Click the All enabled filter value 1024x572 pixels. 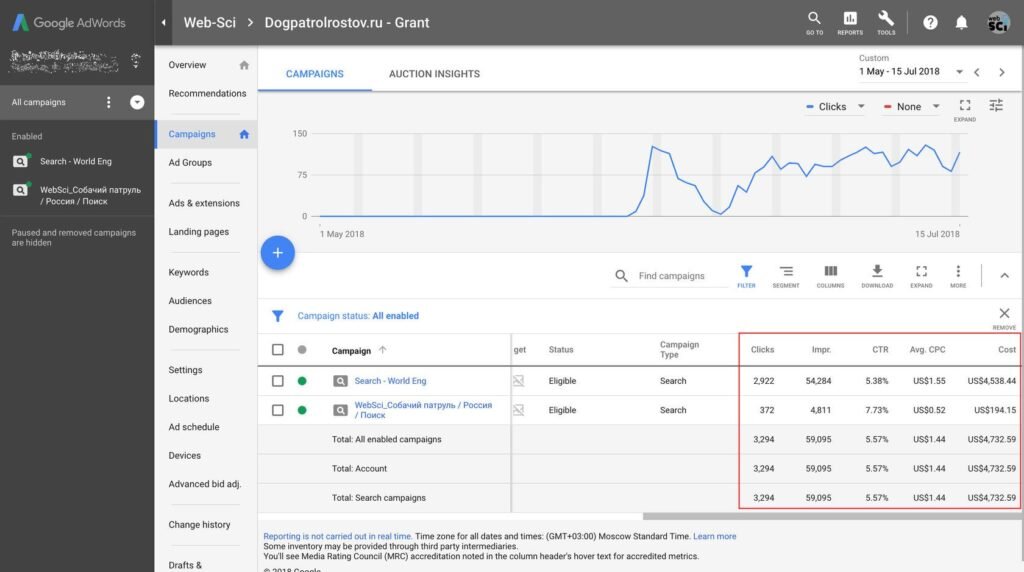tap(395, 316)
